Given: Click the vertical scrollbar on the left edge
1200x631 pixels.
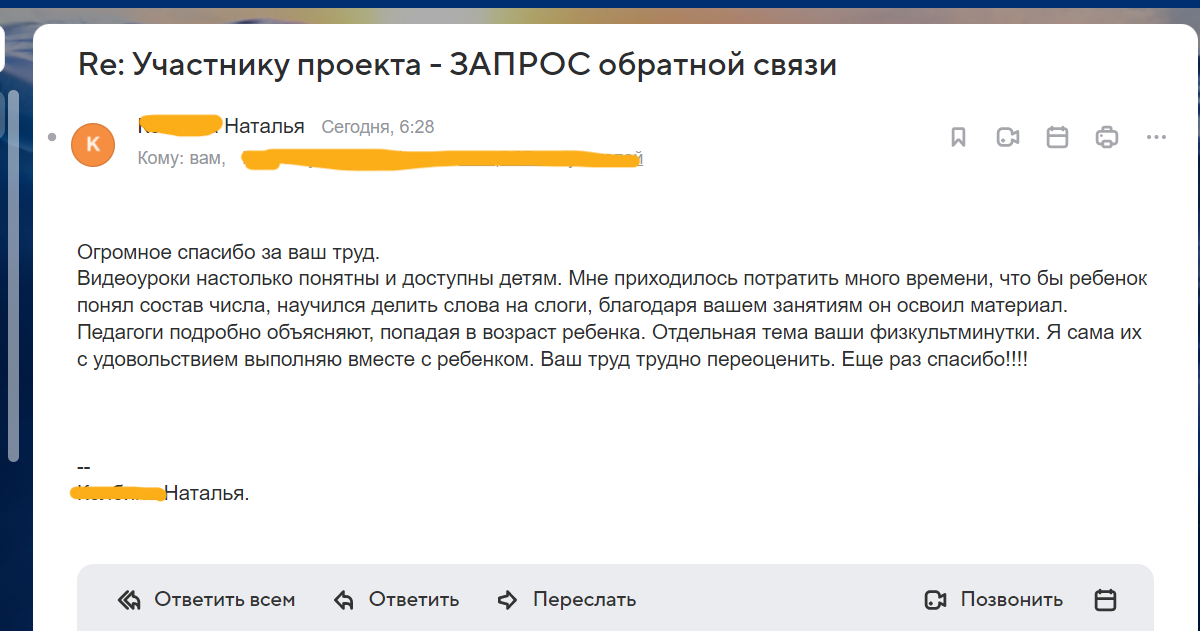Looking at the screenshot, I should click(x=13, y=275).
